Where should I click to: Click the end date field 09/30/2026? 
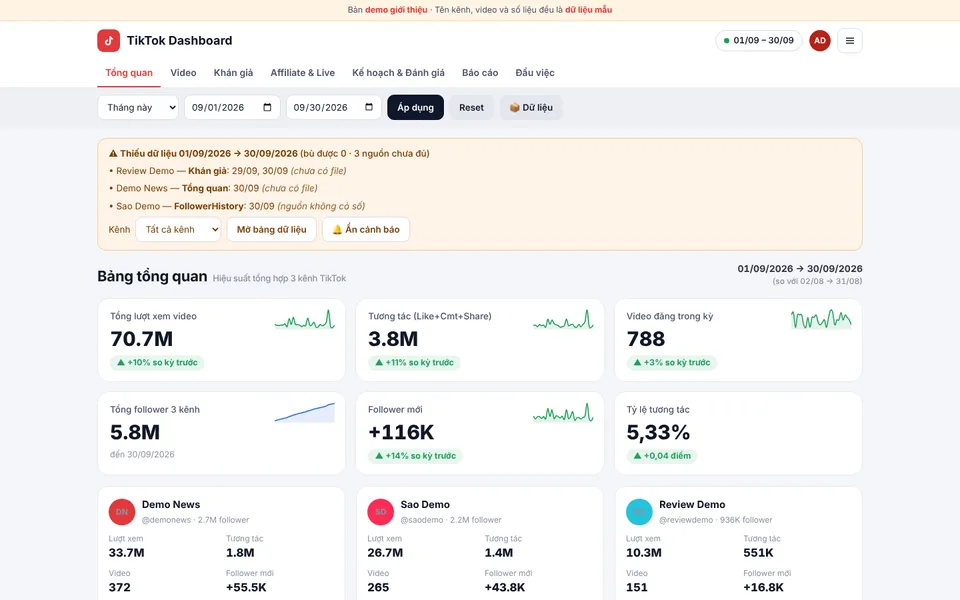334,107
